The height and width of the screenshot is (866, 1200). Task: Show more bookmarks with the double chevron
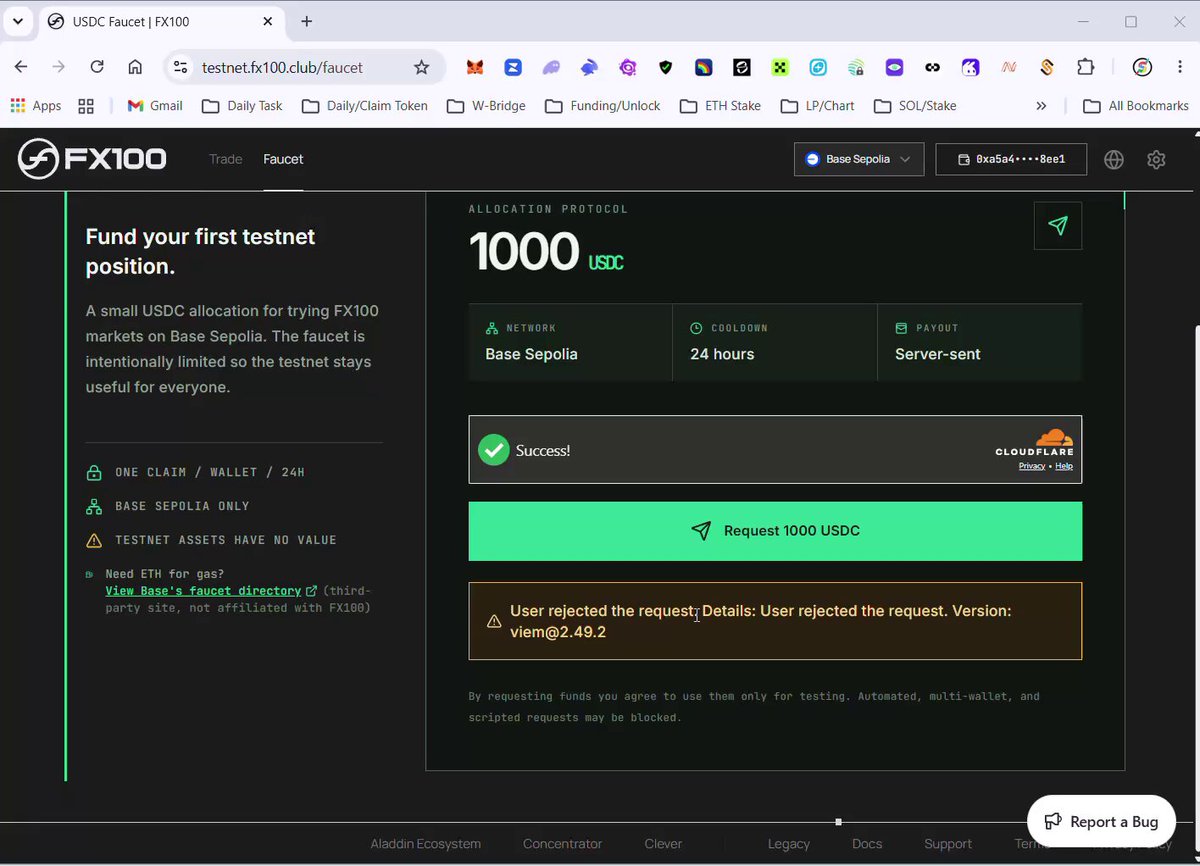point(1041,105)
